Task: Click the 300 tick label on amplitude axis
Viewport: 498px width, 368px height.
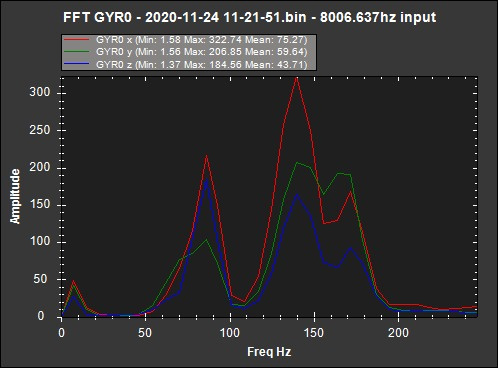Action: (40, 92)
